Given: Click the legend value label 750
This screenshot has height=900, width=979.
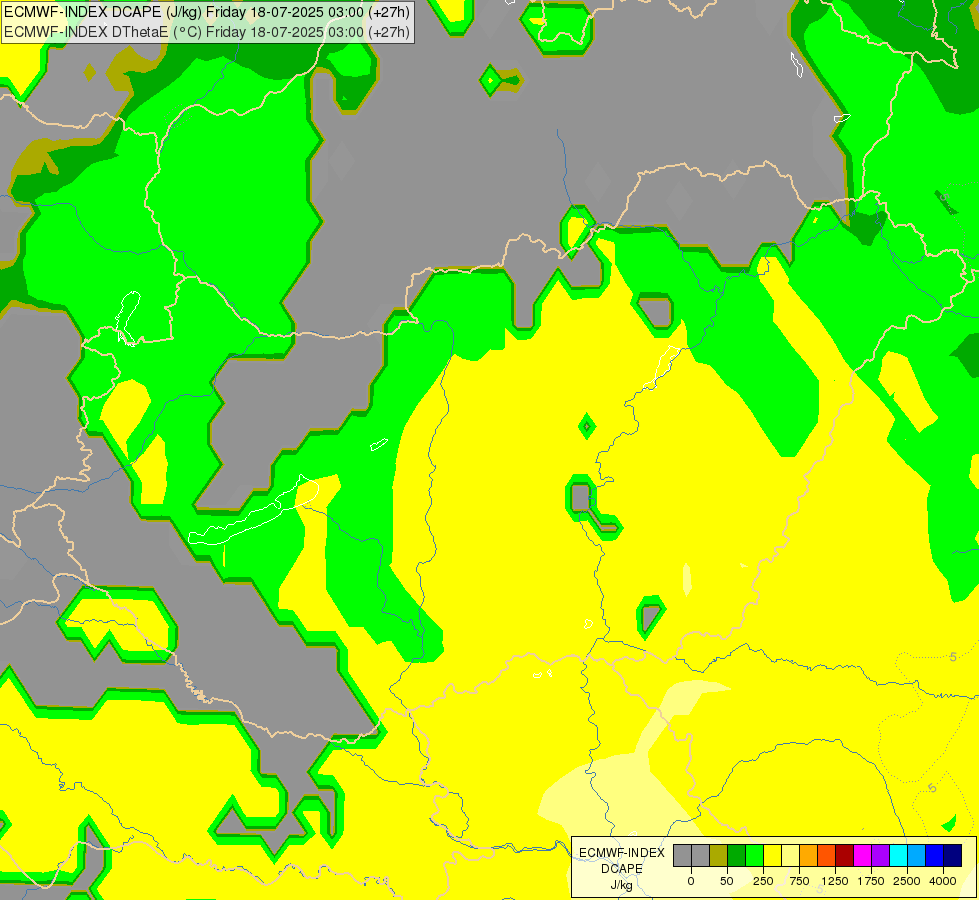Looking at the screenshot, I should (799, 881).
